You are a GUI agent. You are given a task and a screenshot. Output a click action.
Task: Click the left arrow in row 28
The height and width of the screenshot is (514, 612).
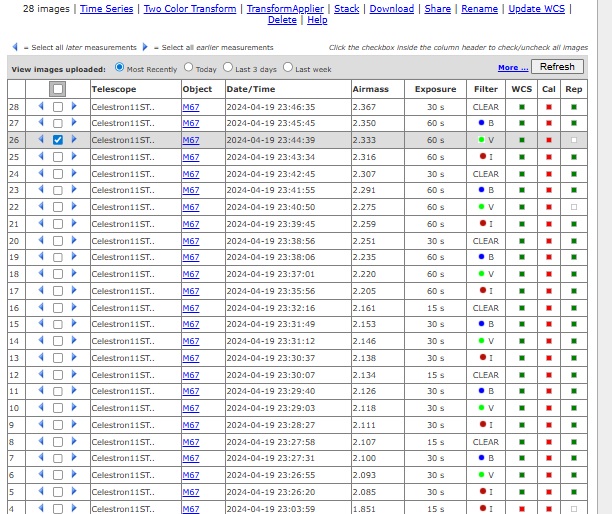point(41,106)
